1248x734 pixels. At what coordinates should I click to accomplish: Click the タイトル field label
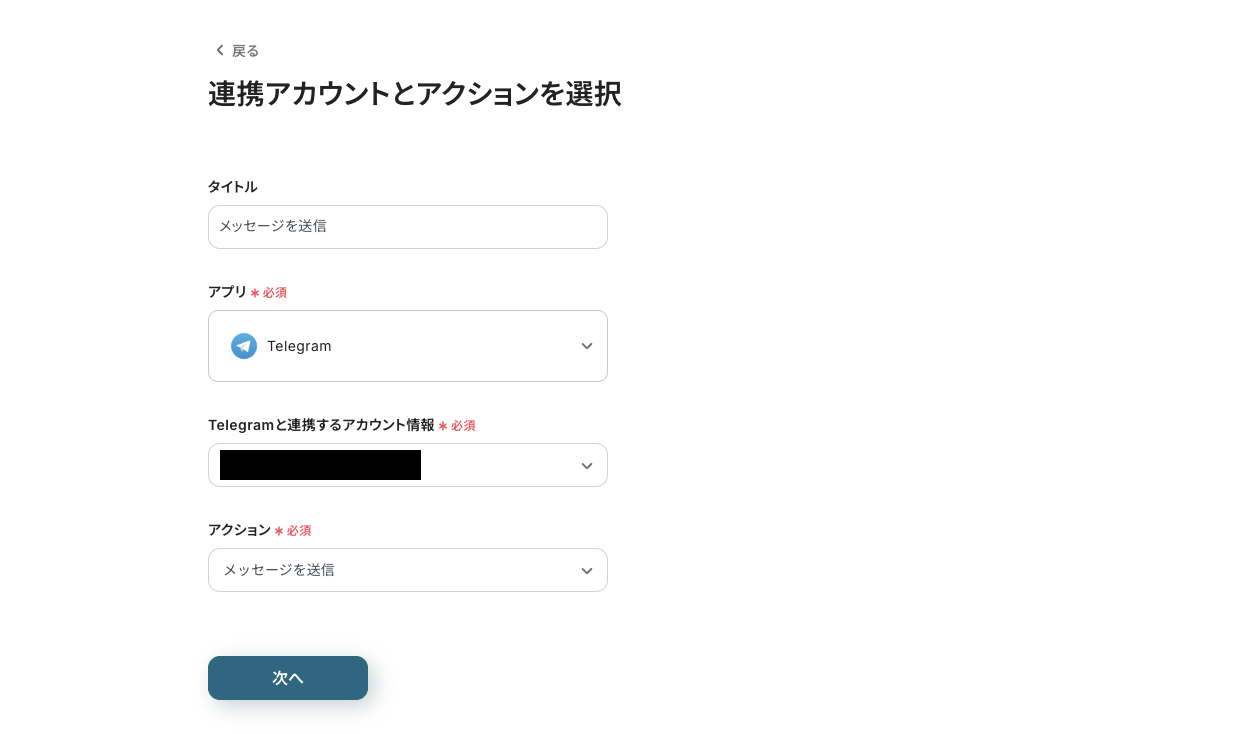pyautogui.click(x=232, y=187)
